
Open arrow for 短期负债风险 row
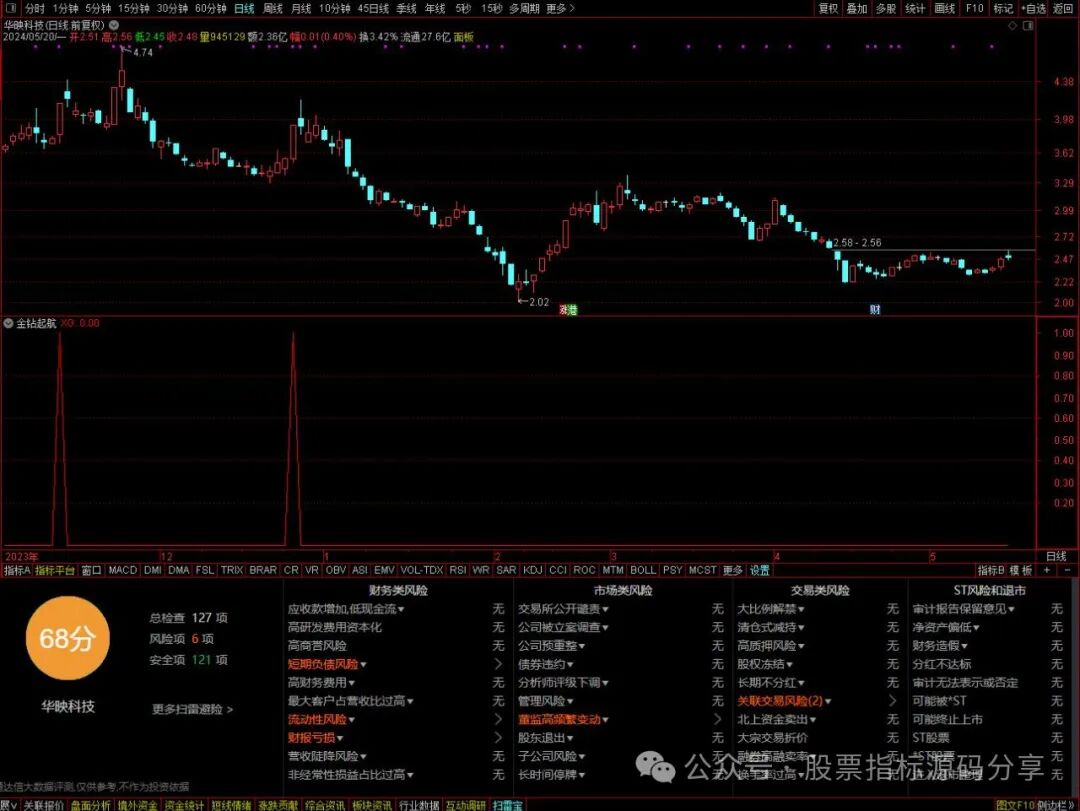(x=499, y=664)
